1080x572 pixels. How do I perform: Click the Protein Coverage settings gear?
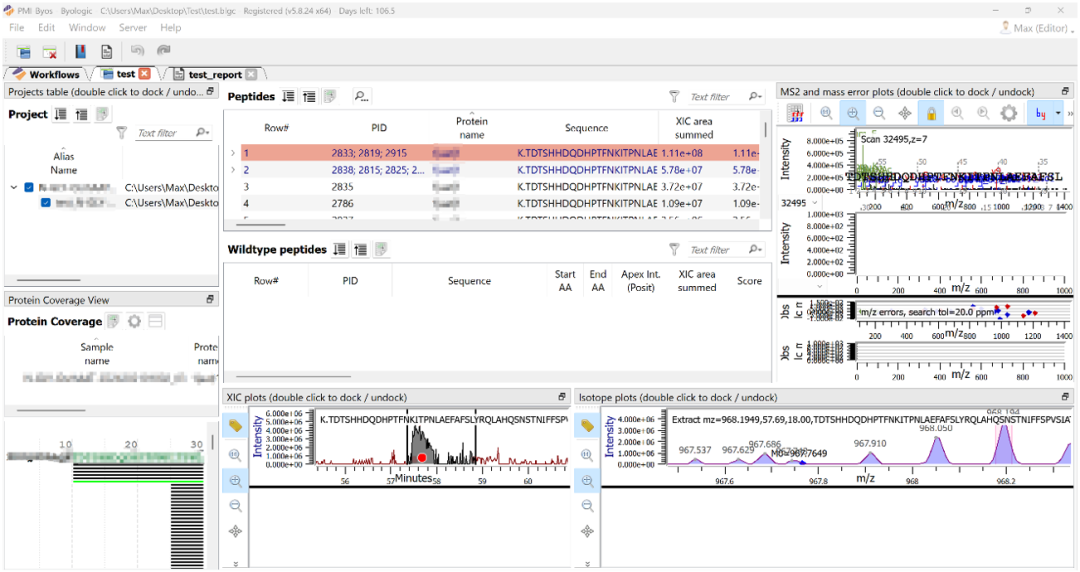(134, 321)
